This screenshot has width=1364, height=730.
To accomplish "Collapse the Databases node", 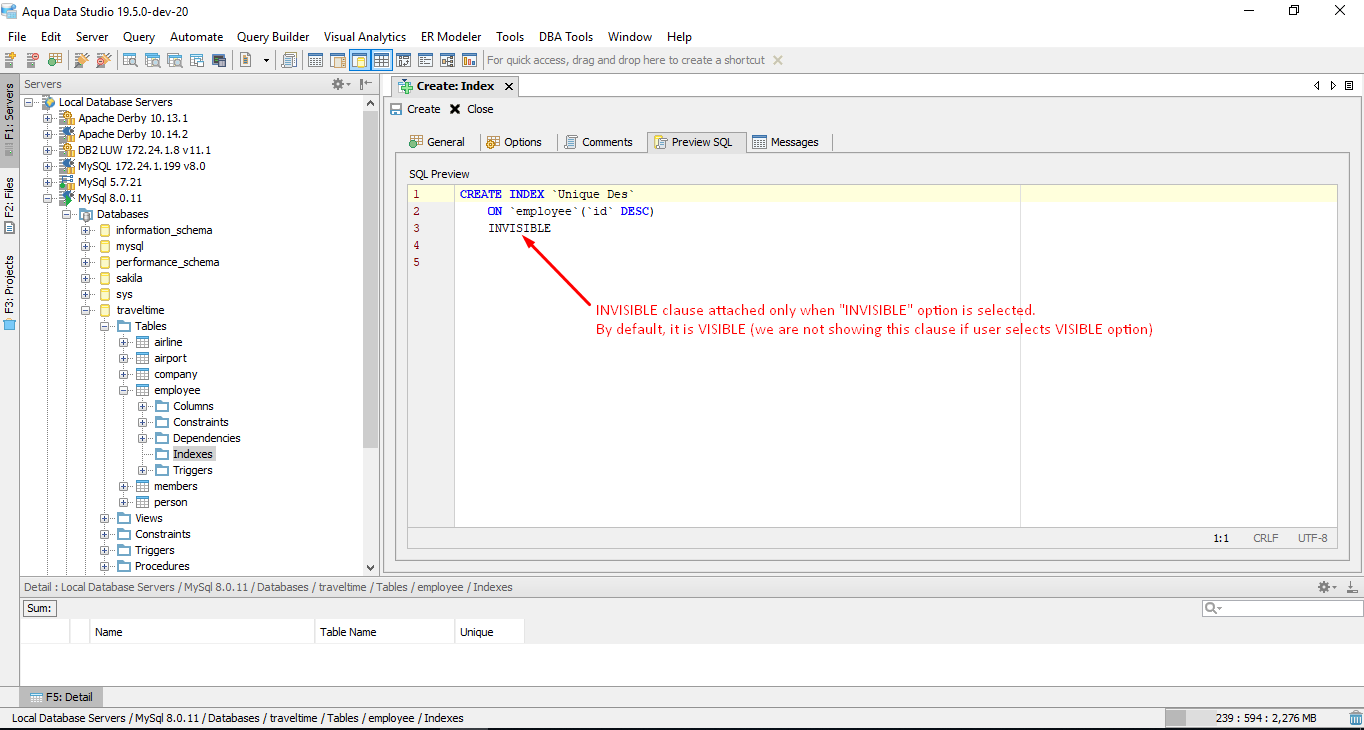I will coord(66,214).
